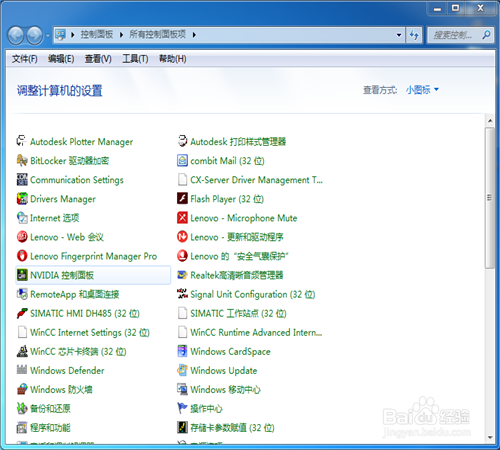Open the 编辑(E) menu
Viewport: 500px width, 450px height.
(61, 59)
